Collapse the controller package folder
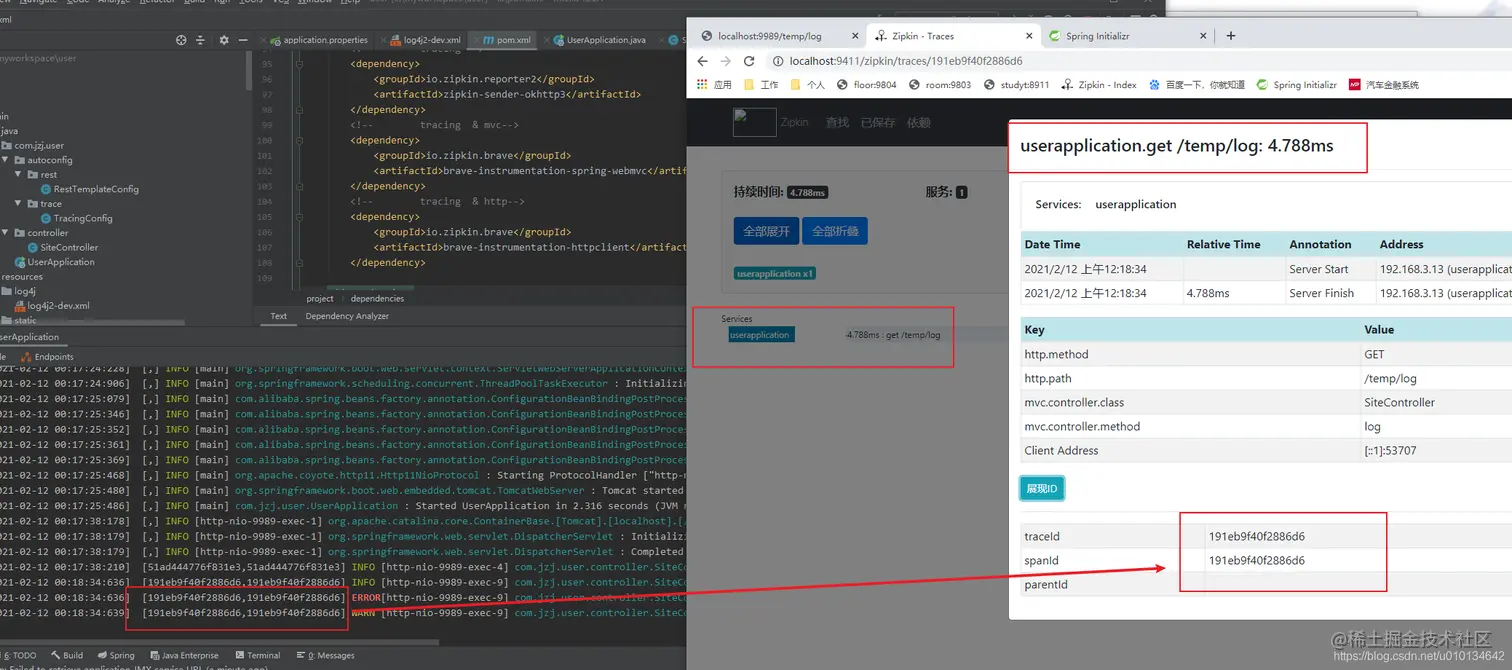The height and width of the screenshot is (670, 1512). point(6,233)
